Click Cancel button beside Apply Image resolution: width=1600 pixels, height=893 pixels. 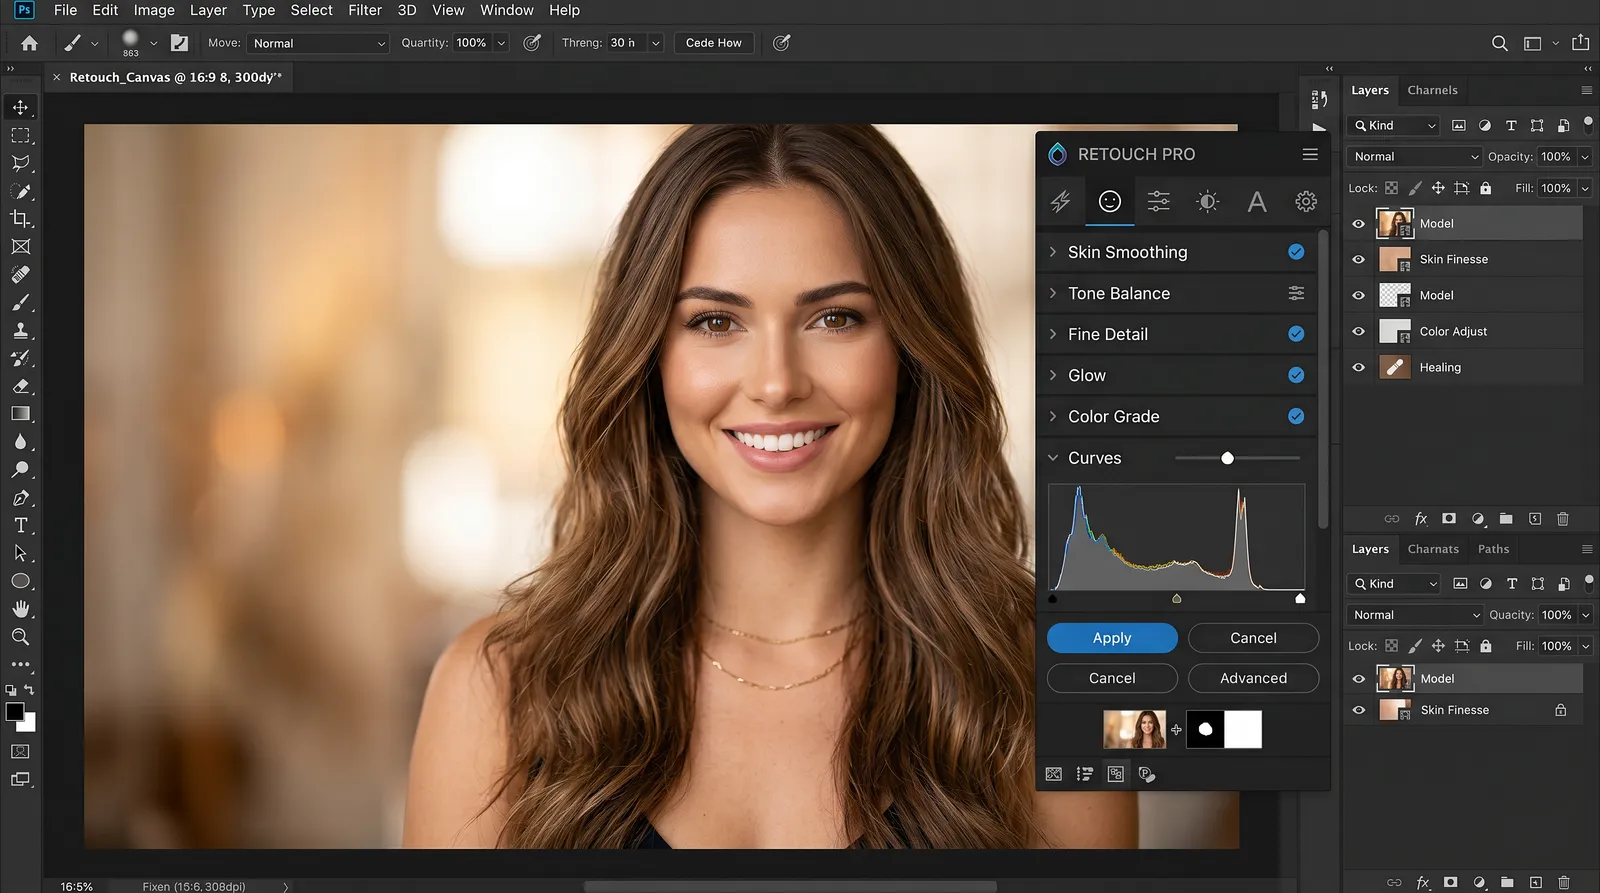[1253, 638]
